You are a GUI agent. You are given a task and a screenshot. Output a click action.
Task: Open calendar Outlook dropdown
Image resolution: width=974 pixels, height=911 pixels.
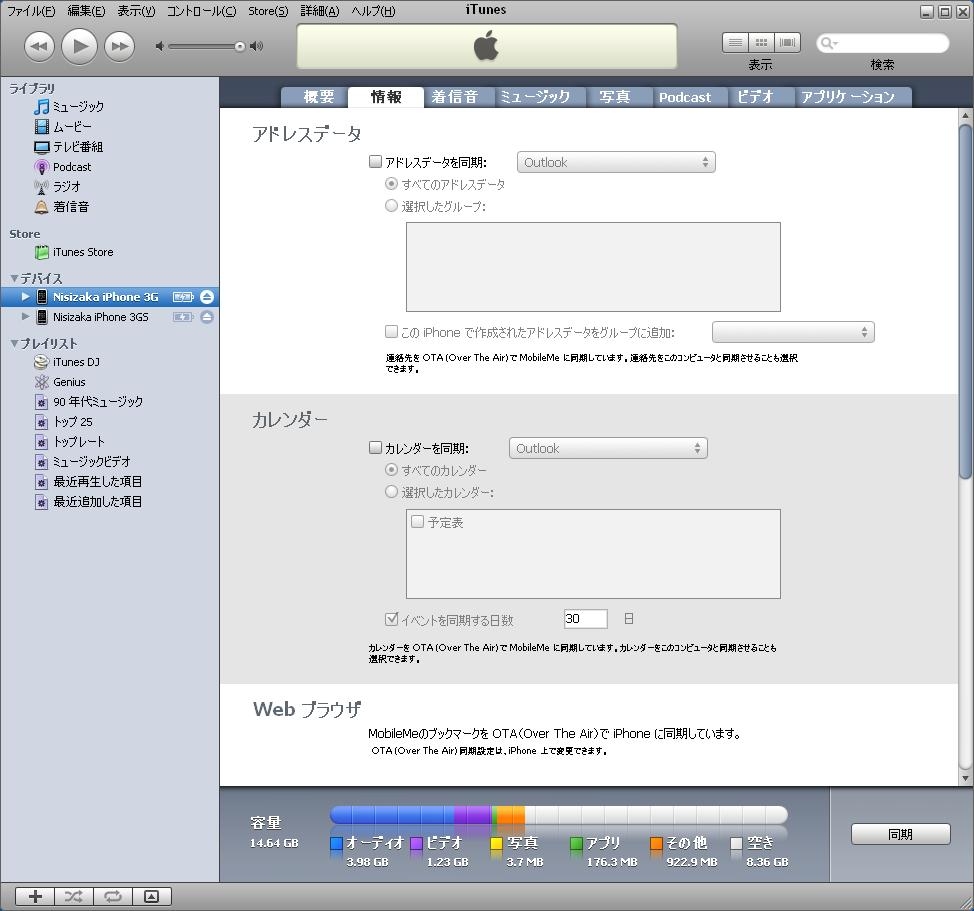pos(608,448)
